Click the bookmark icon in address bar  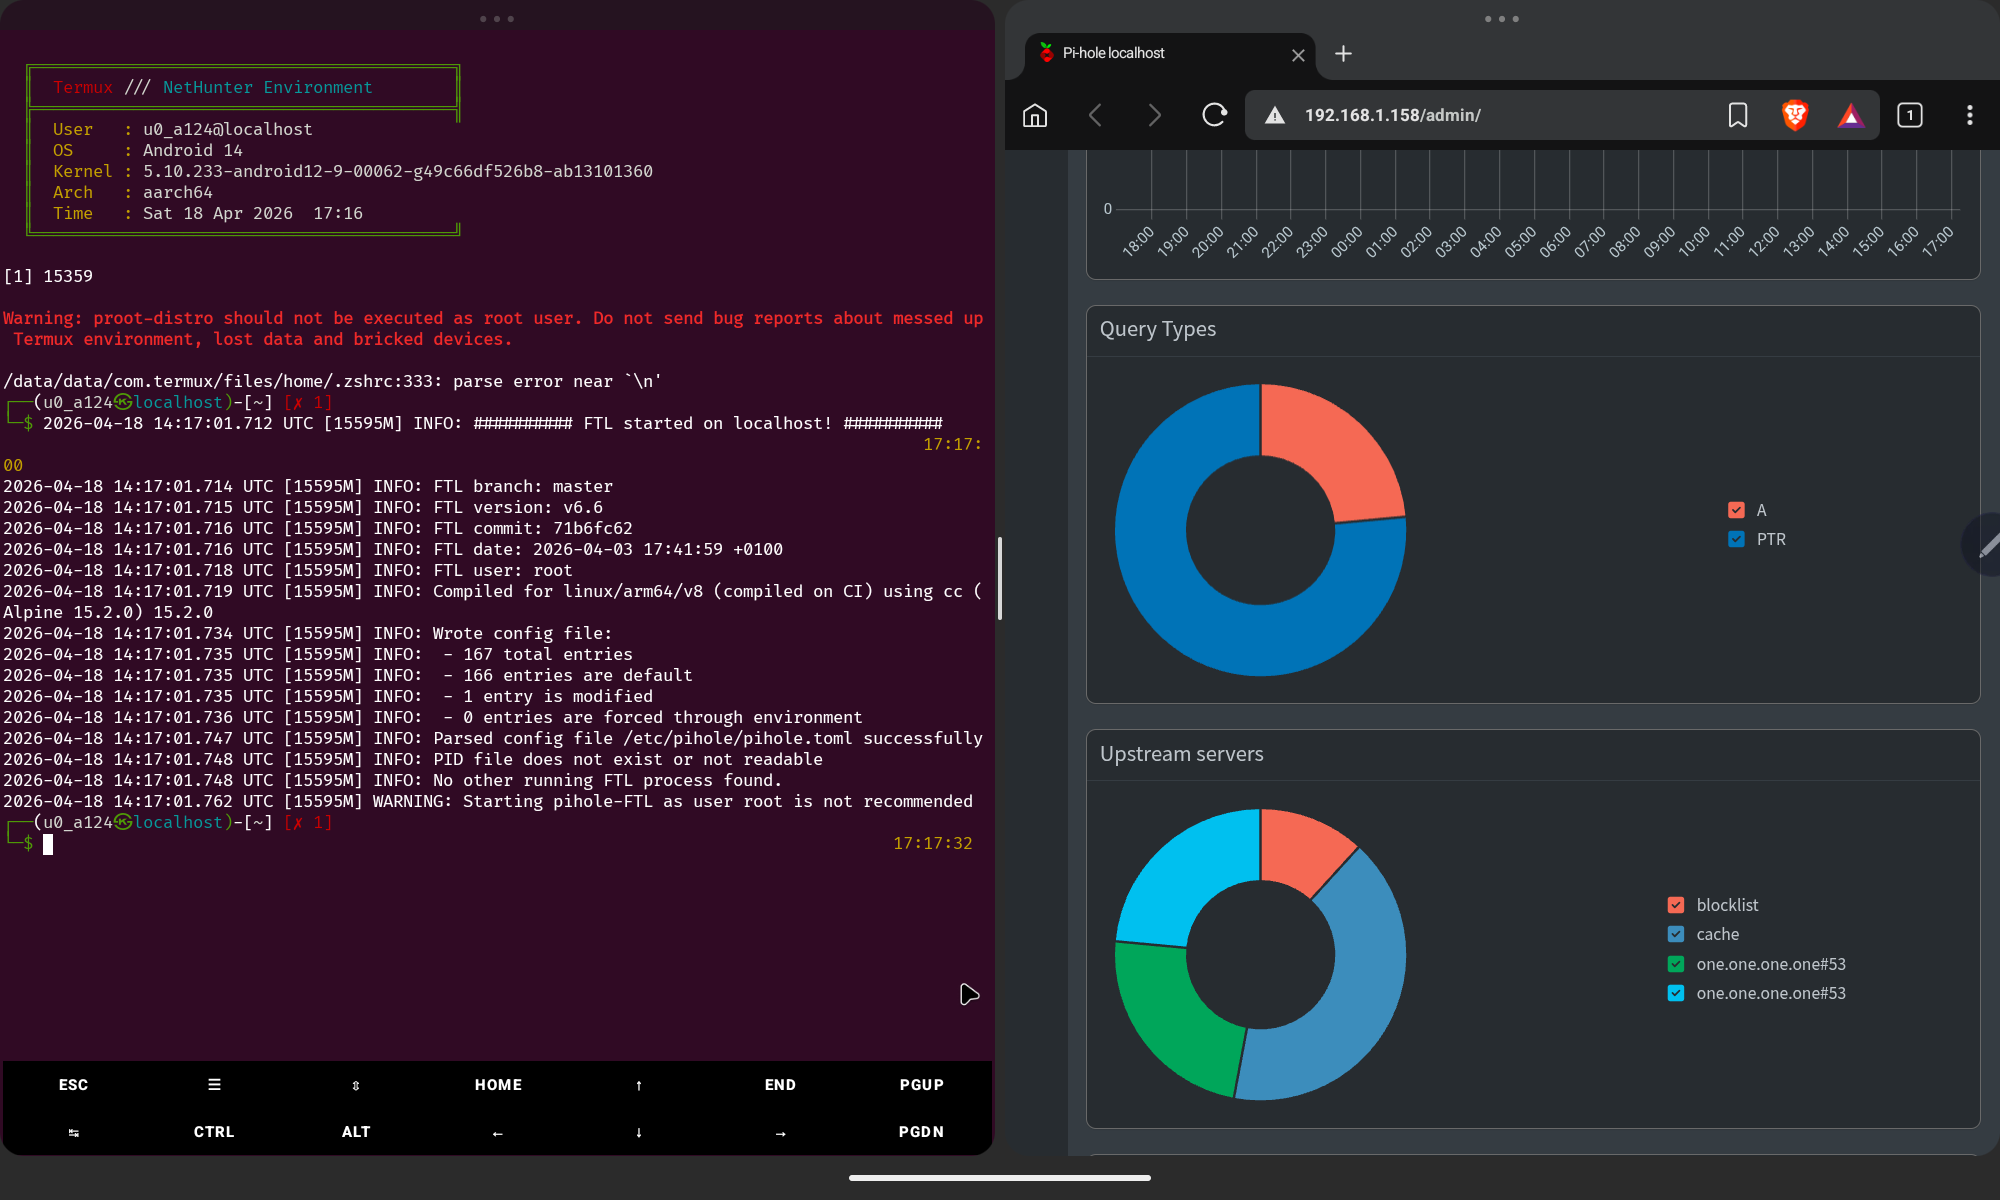tap(1738, 115)
